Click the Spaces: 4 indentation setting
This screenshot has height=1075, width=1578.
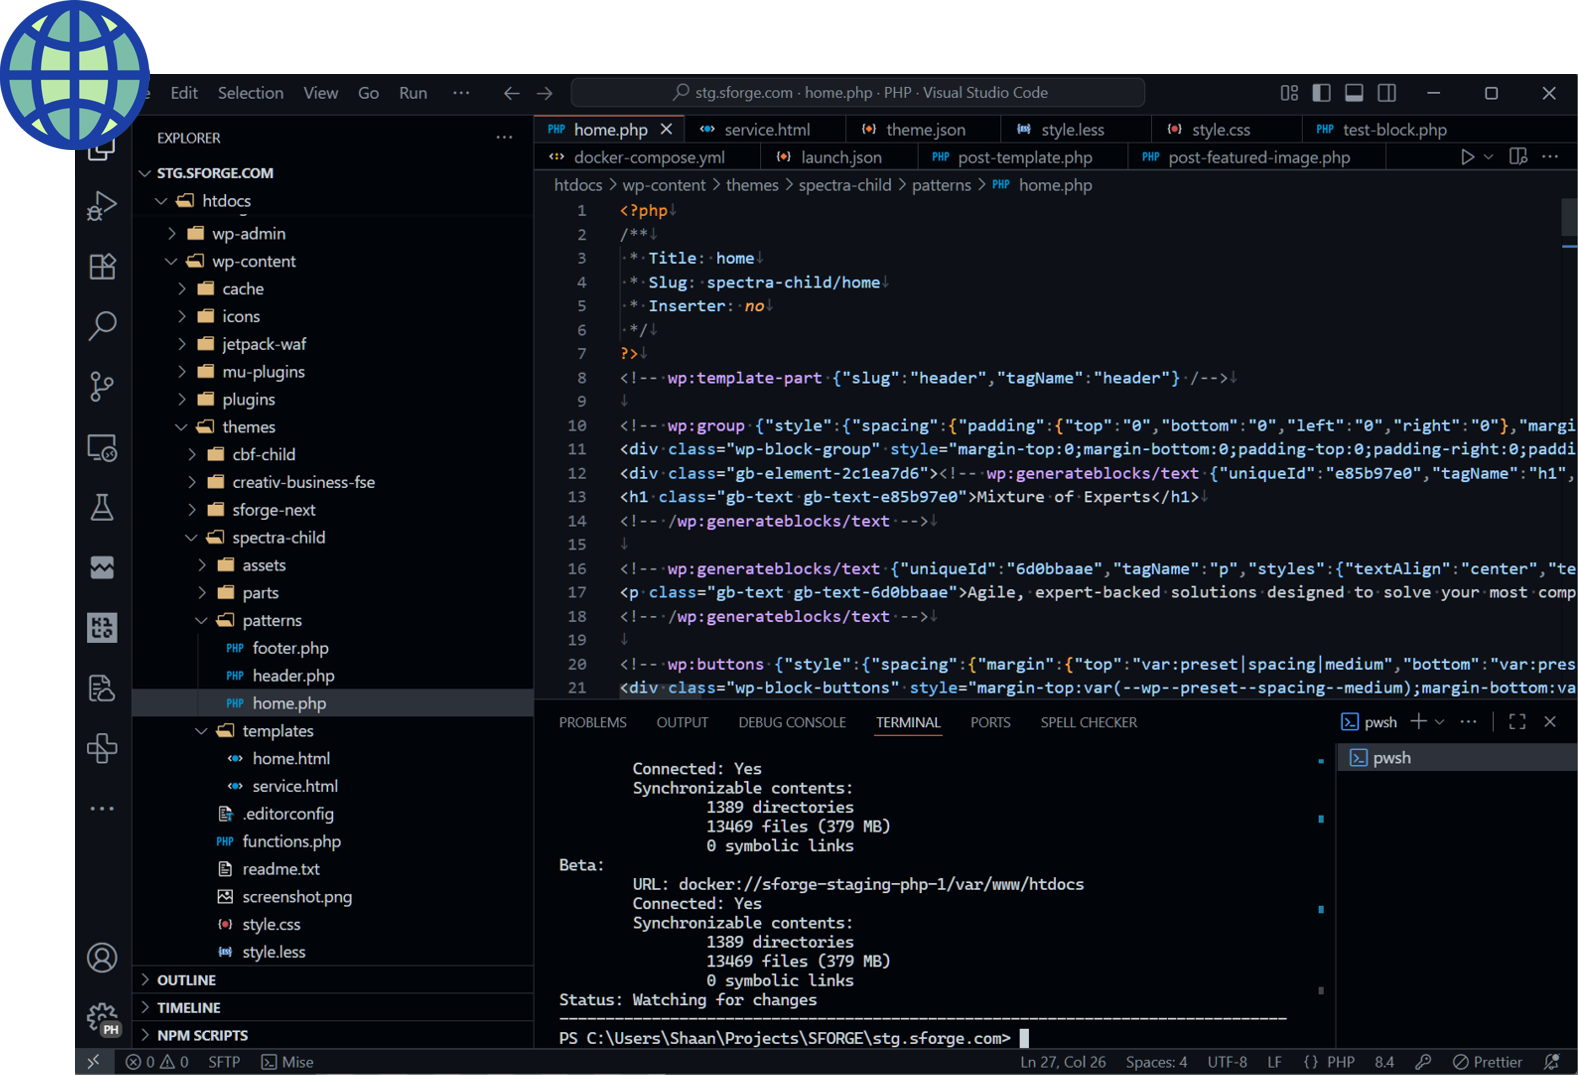[x=1156, y=1062]
